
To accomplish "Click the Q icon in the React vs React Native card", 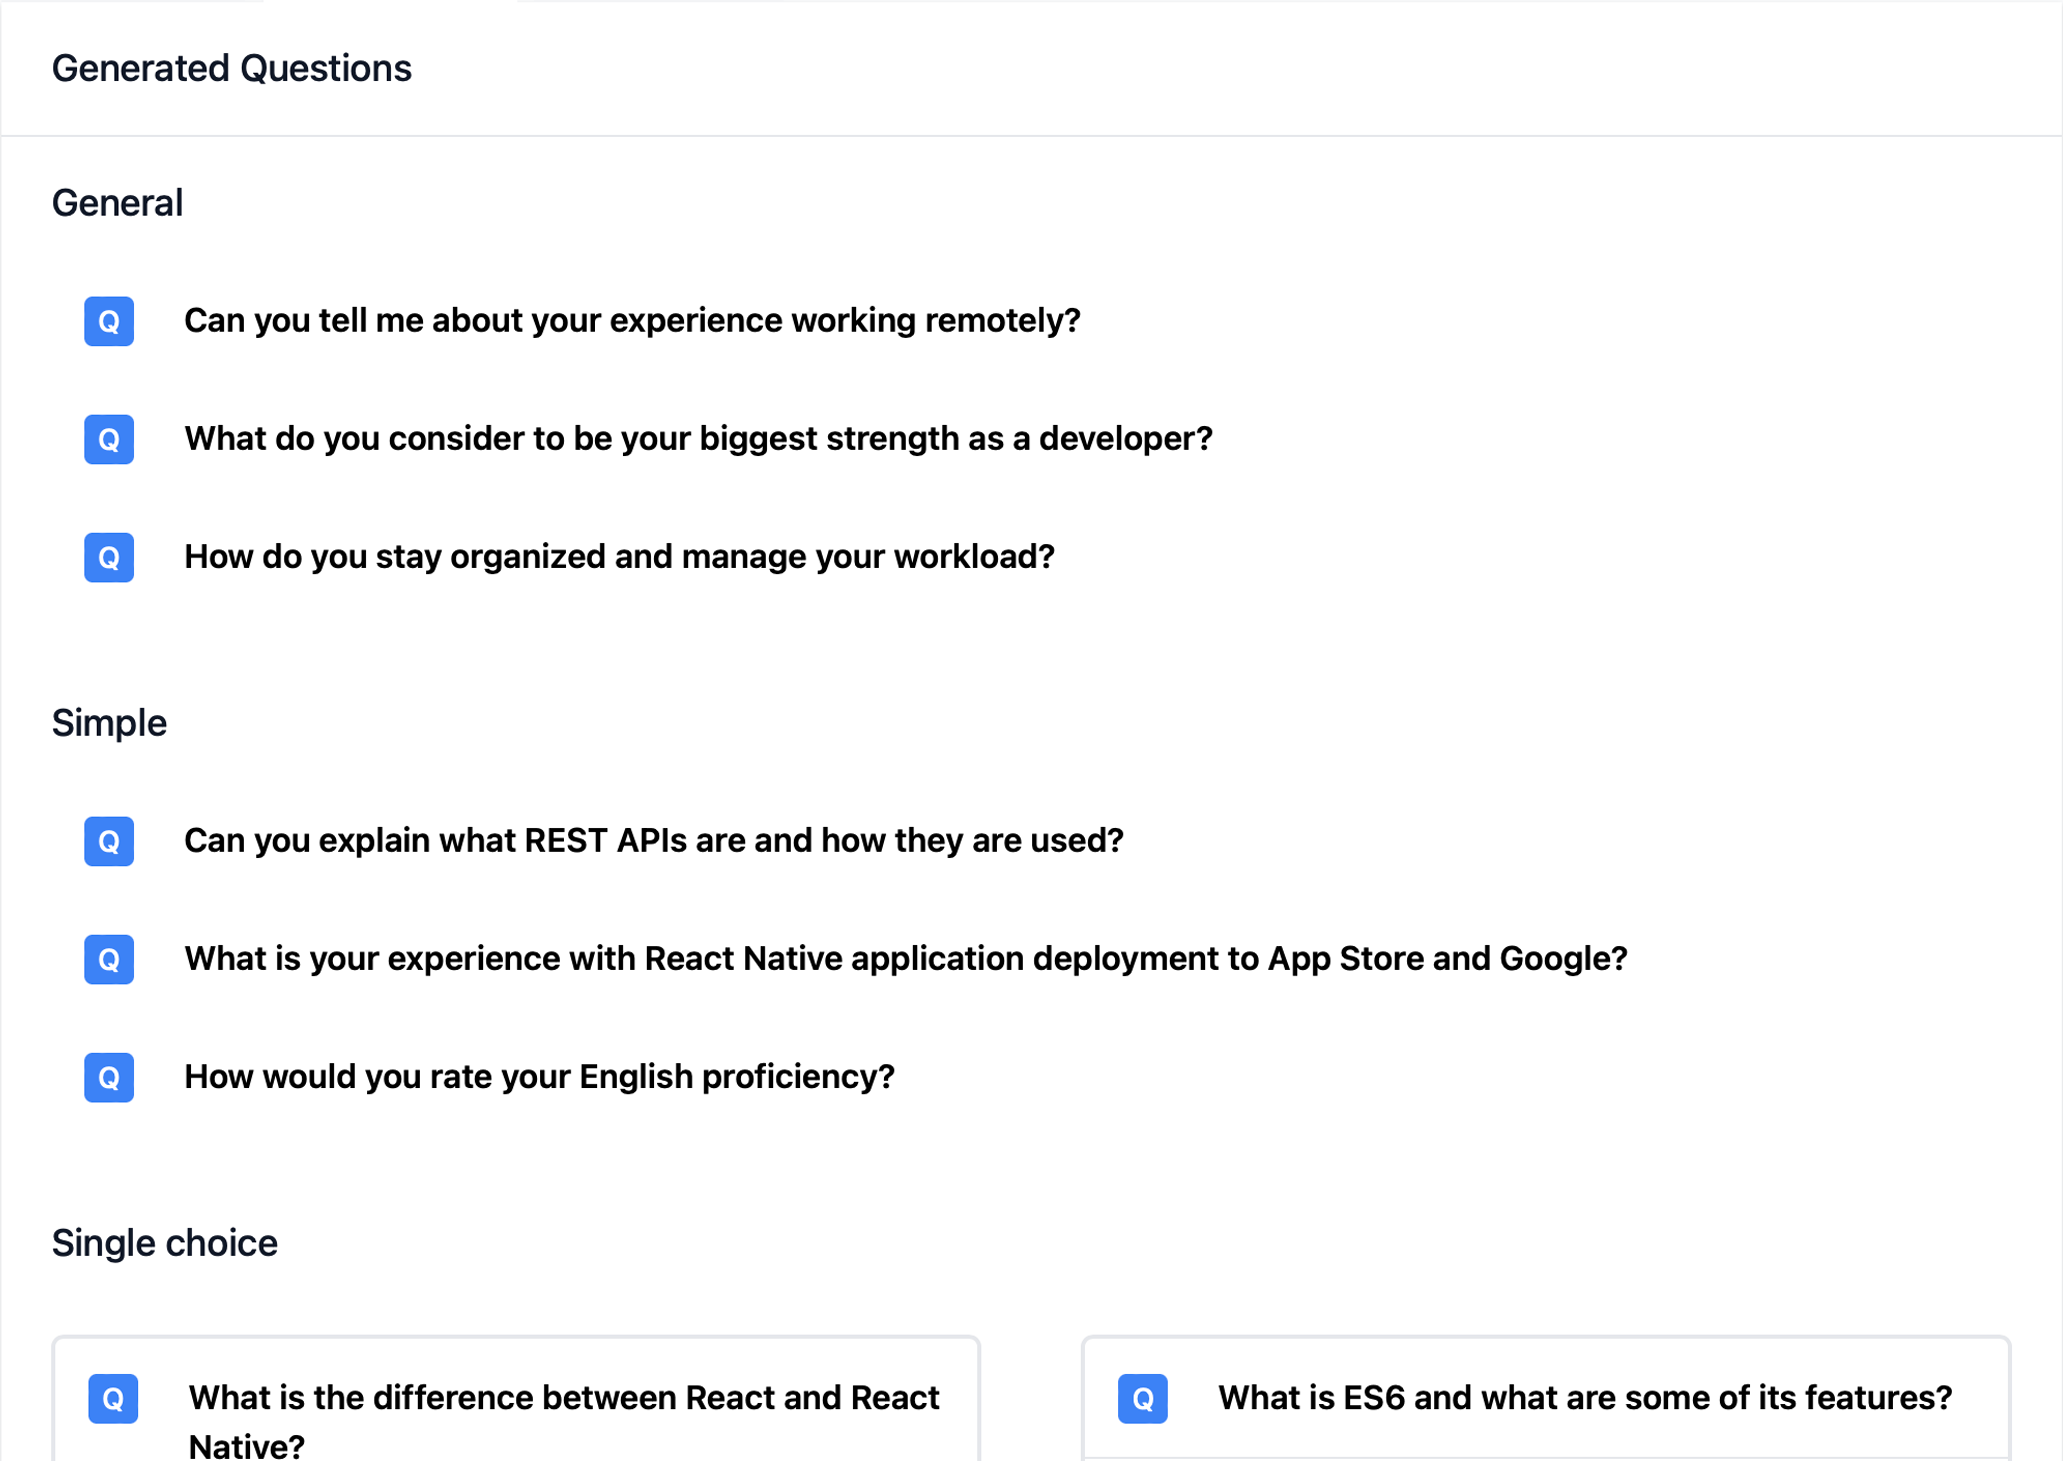I will click(x=113, y=1398).
